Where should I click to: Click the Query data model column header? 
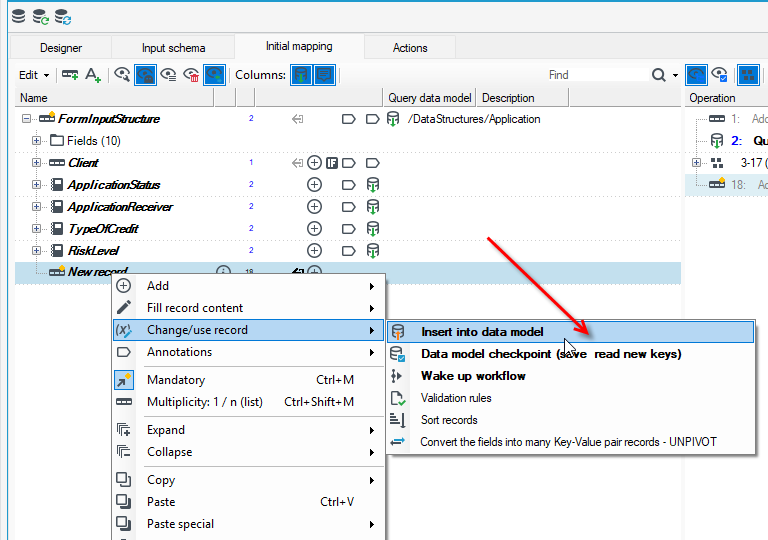[x=430, y=98]
